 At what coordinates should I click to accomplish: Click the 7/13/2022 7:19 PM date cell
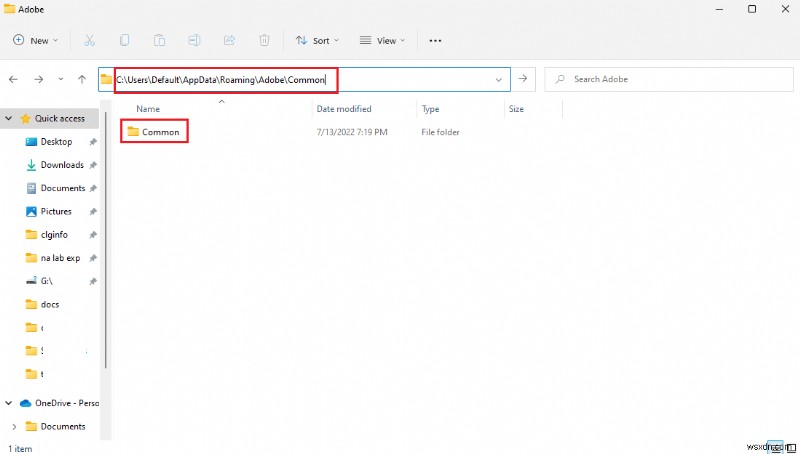pyautogui.click(x=352, y=132)
